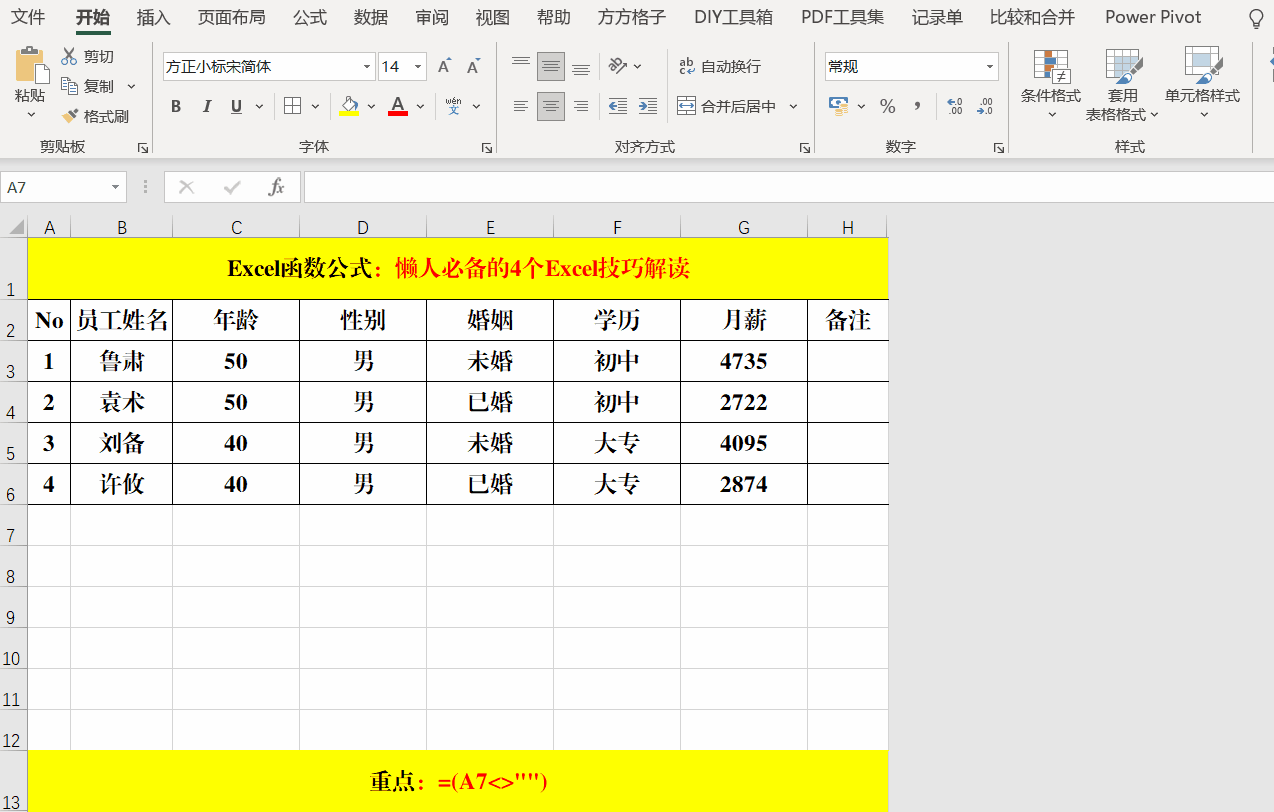Click the Increase Indent icon
1274x812 pixels.
(x=648, y=106)
